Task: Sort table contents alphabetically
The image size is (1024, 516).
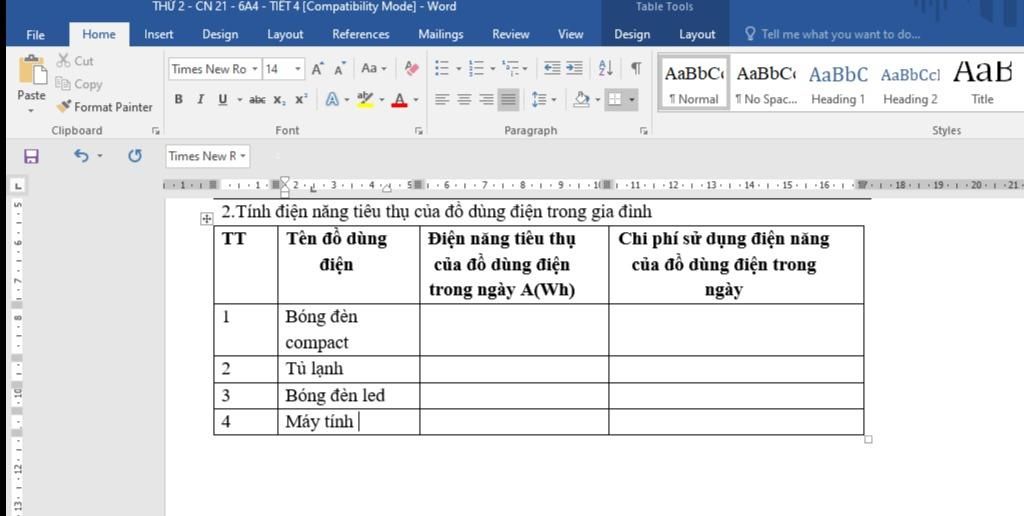Action: 605,68
